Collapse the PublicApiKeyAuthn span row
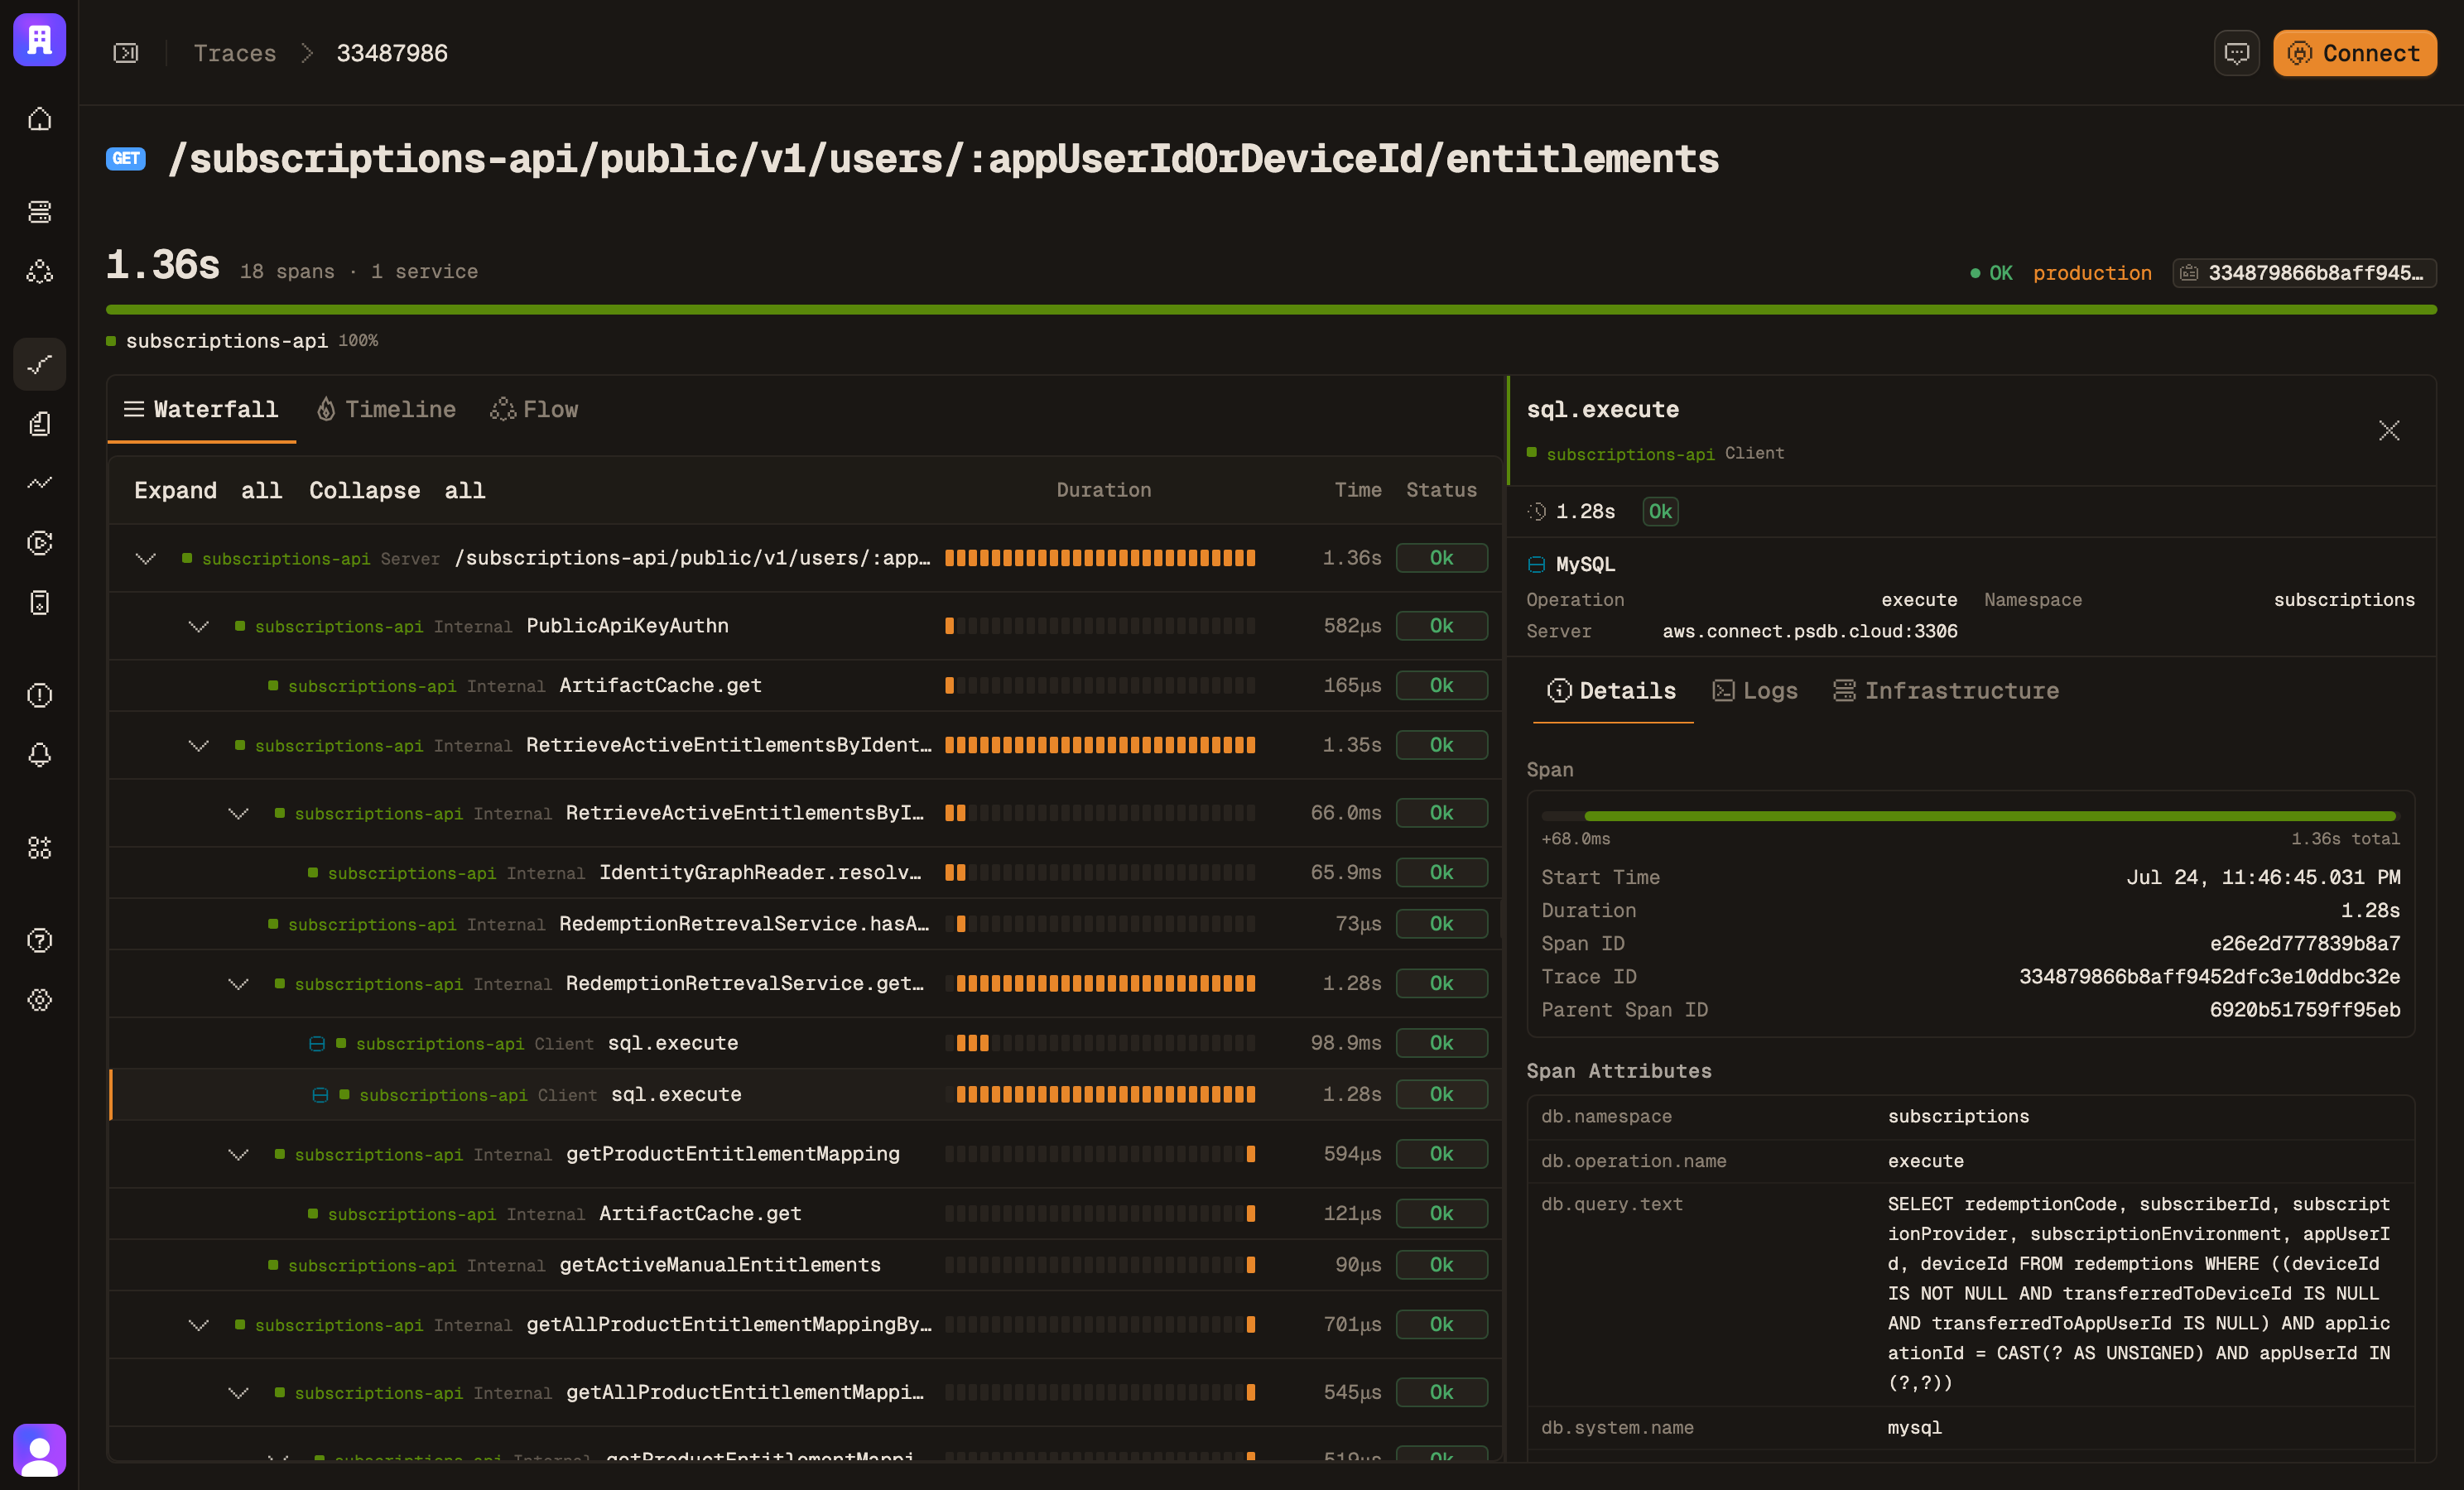Viewport: 2464px width, 1490px height. pyautogui.click(x=198, y=626)
